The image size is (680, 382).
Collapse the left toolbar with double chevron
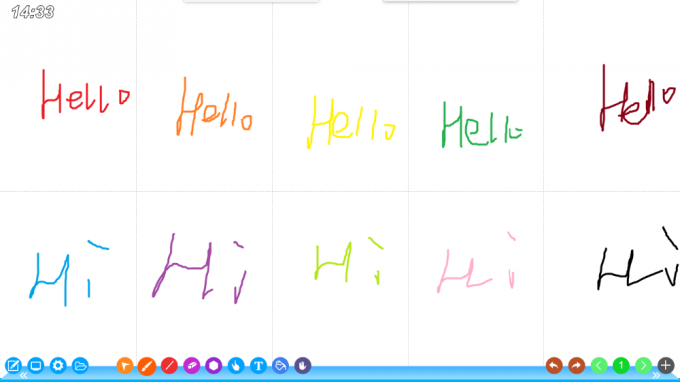23,375
